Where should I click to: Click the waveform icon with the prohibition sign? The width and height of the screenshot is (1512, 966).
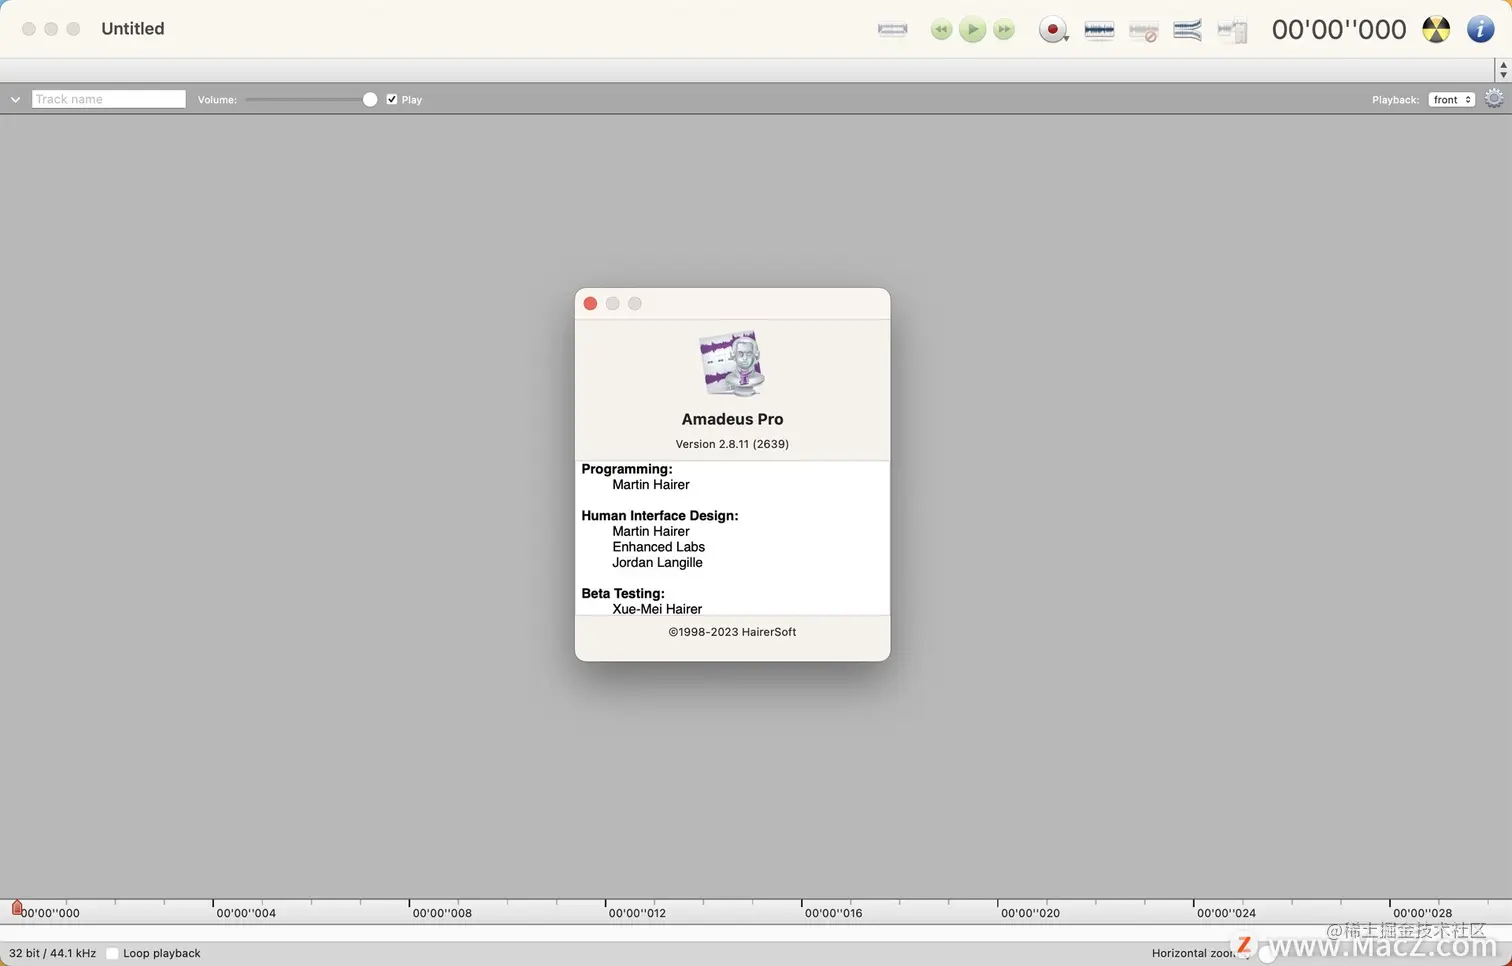(x=1143, y=31)
